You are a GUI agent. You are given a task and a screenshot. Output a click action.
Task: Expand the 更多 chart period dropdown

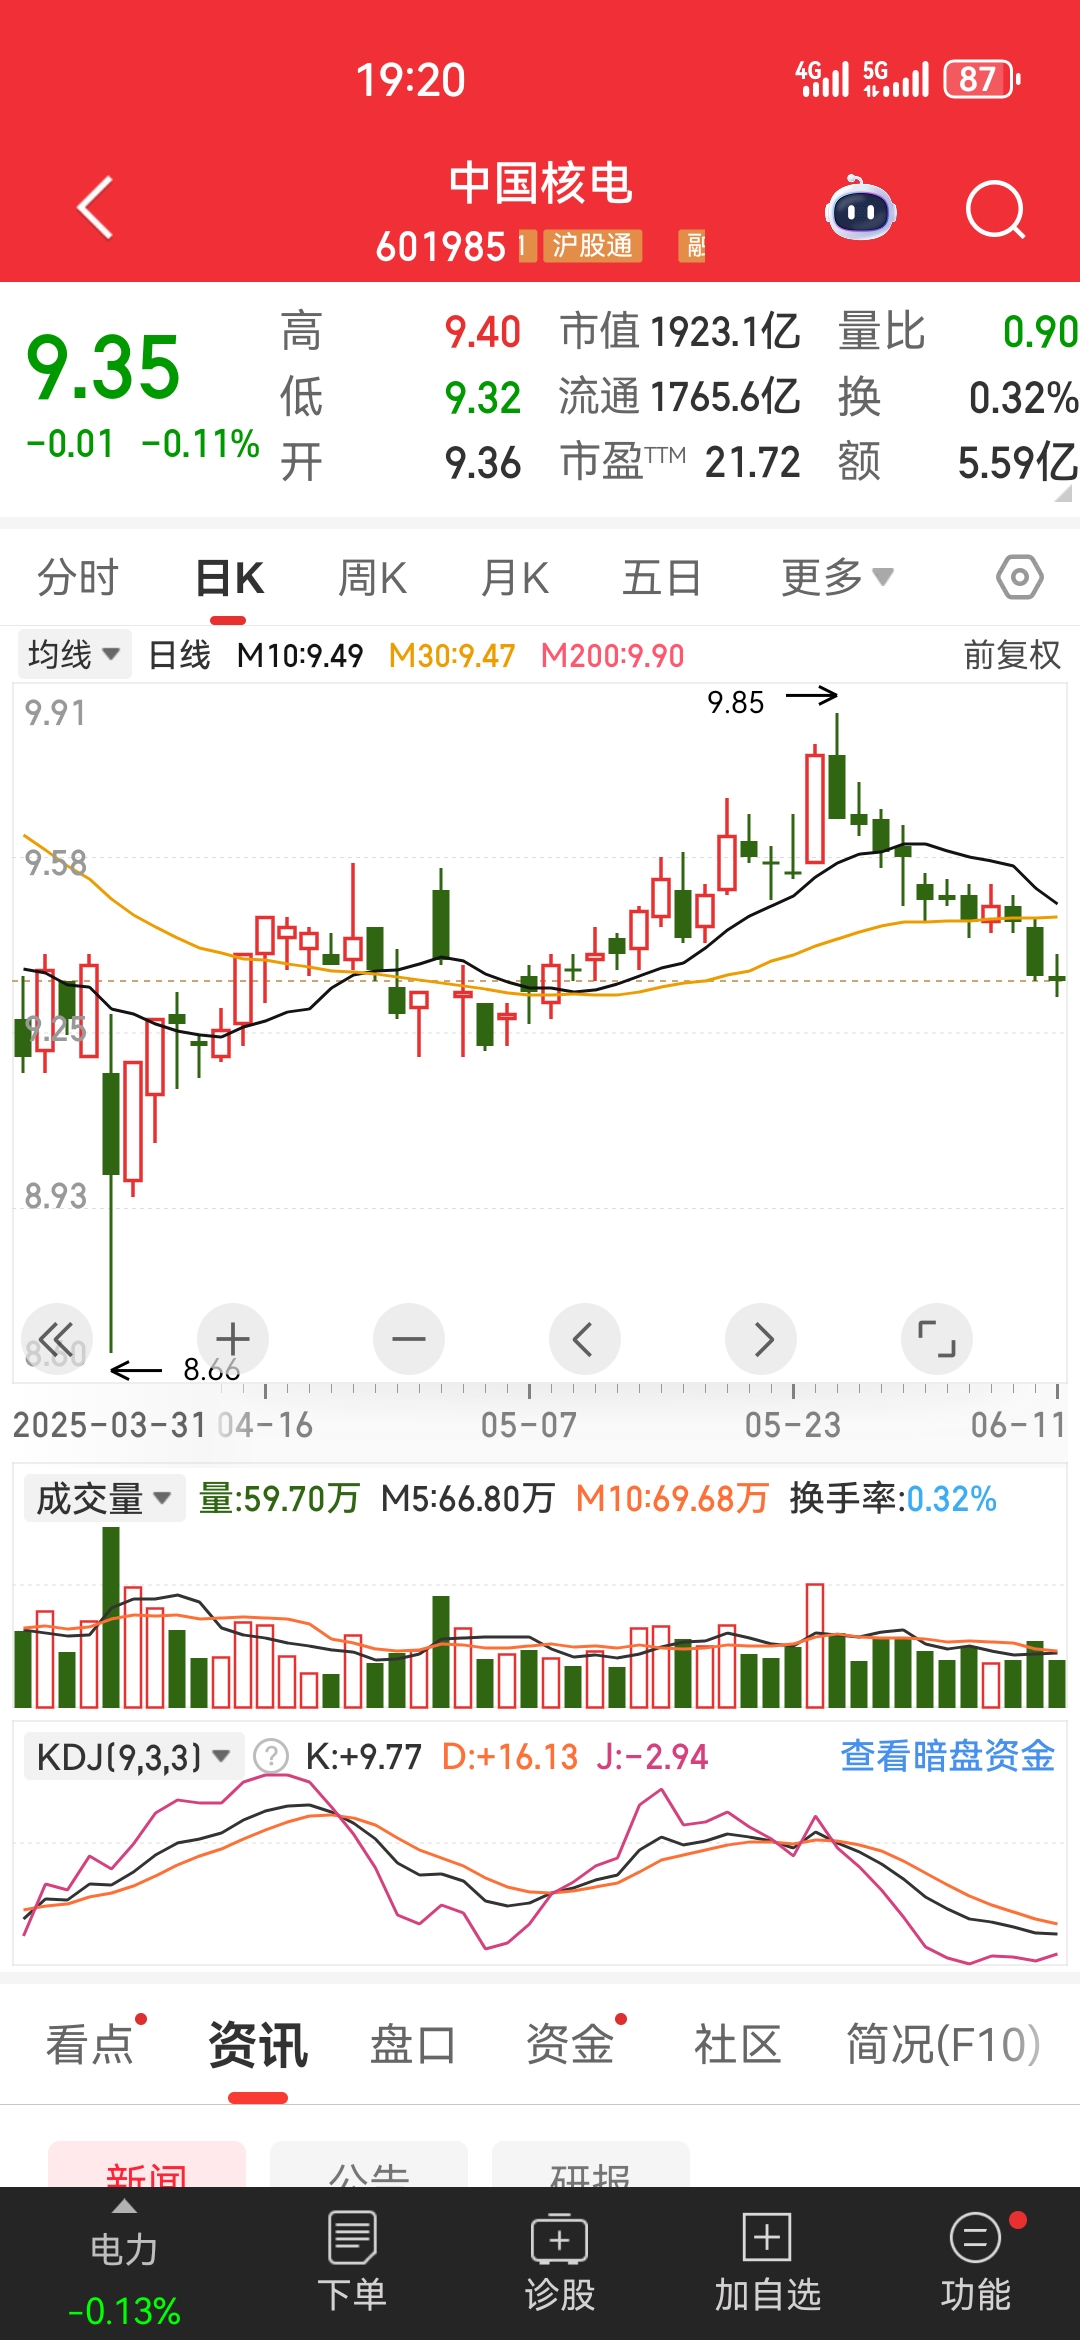837,577
